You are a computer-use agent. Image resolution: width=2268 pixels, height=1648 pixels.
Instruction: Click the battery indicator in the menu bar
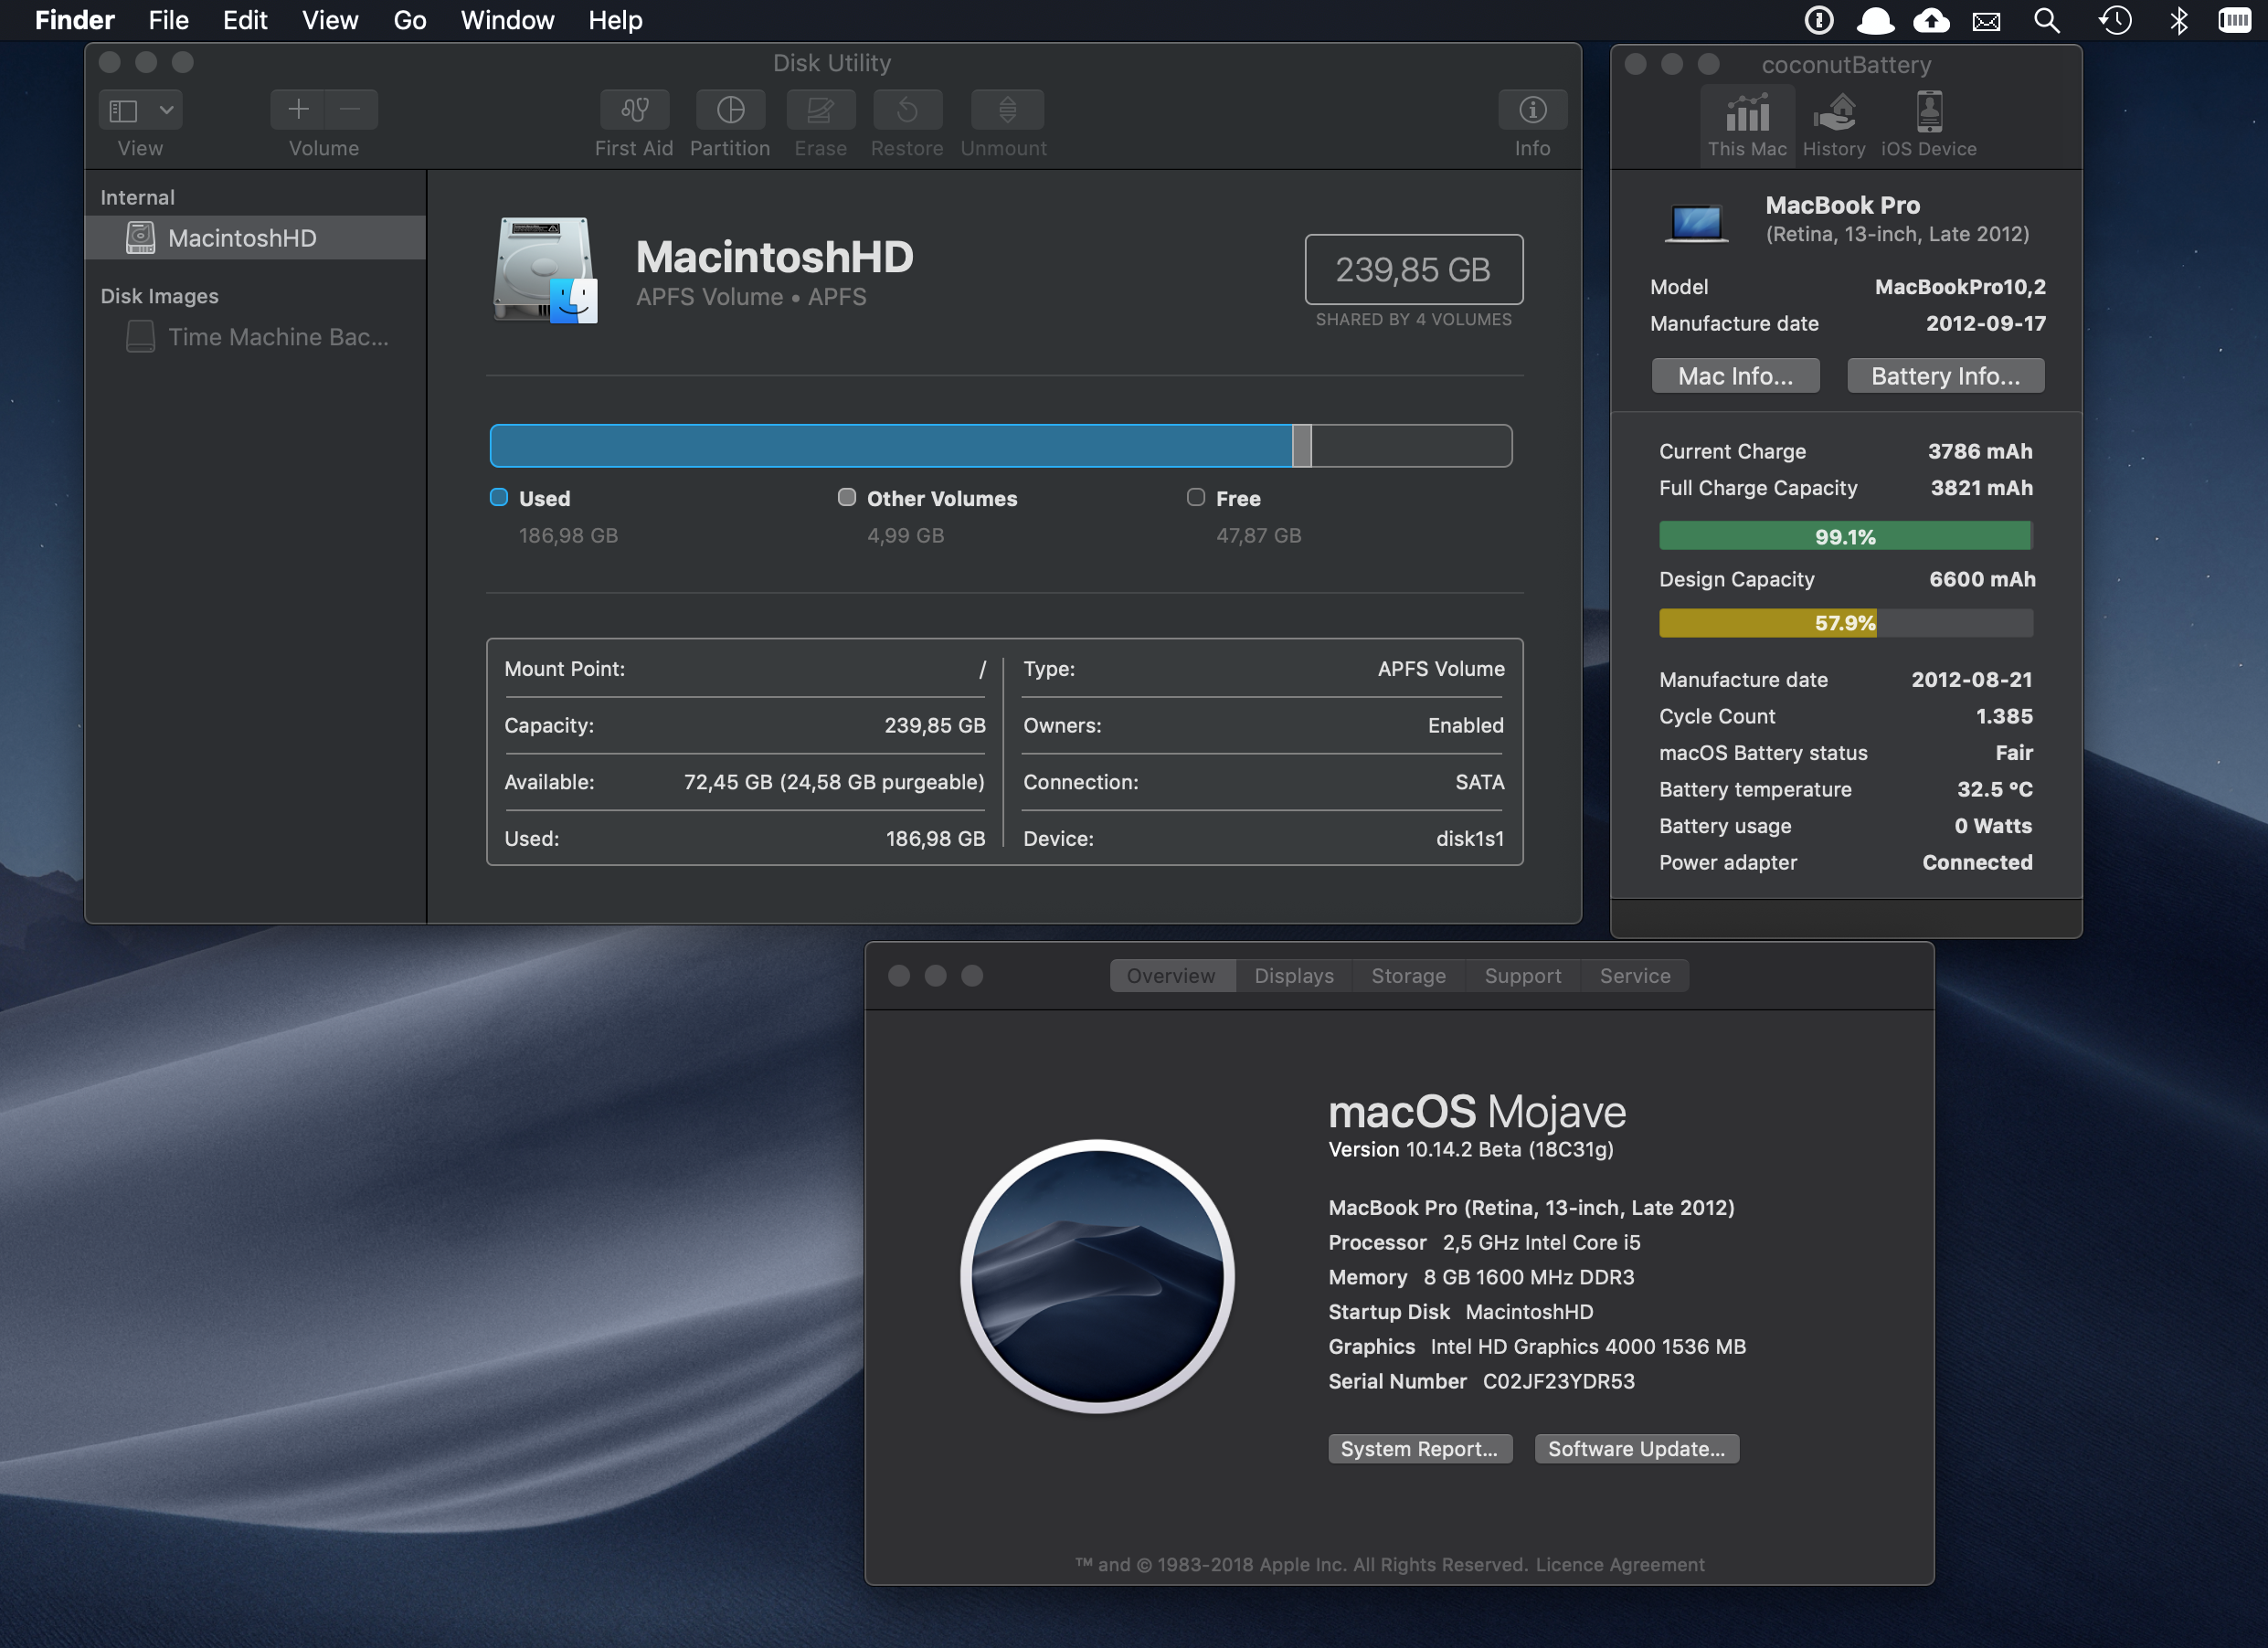coord(2234,20)
